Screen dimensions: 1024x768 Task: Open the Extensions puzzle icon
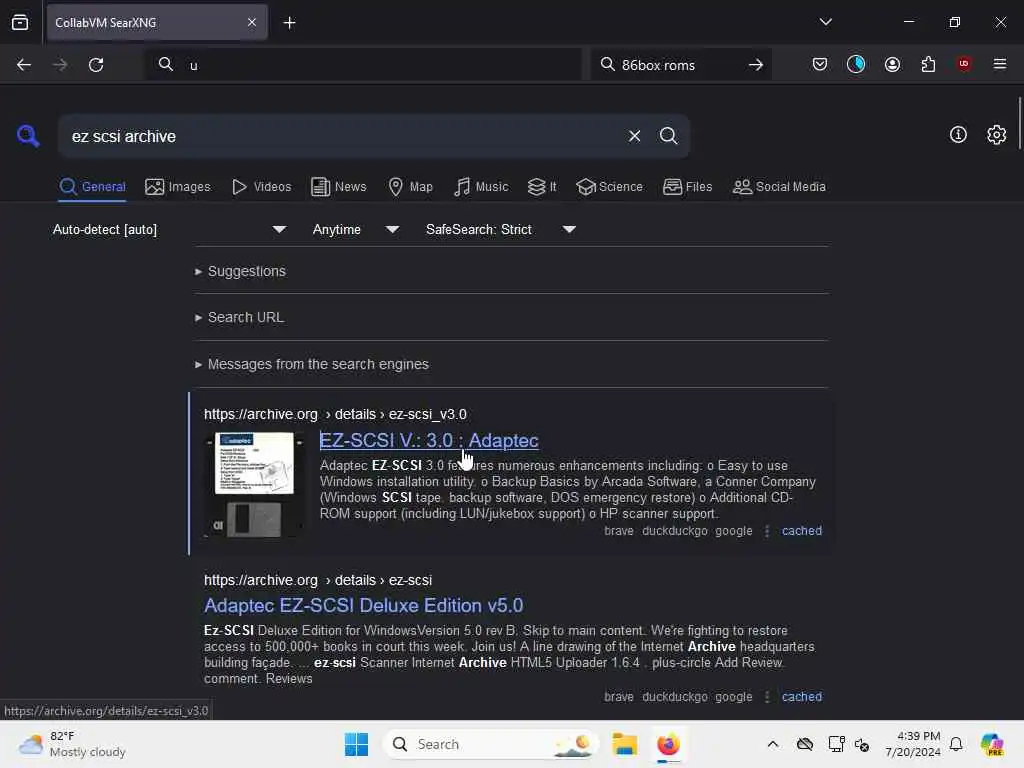(x=928, y=64)
